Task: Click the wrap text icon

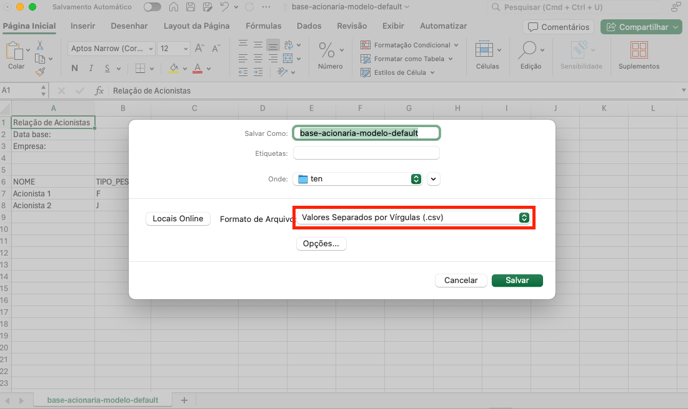Action: (x=289, y=45)
